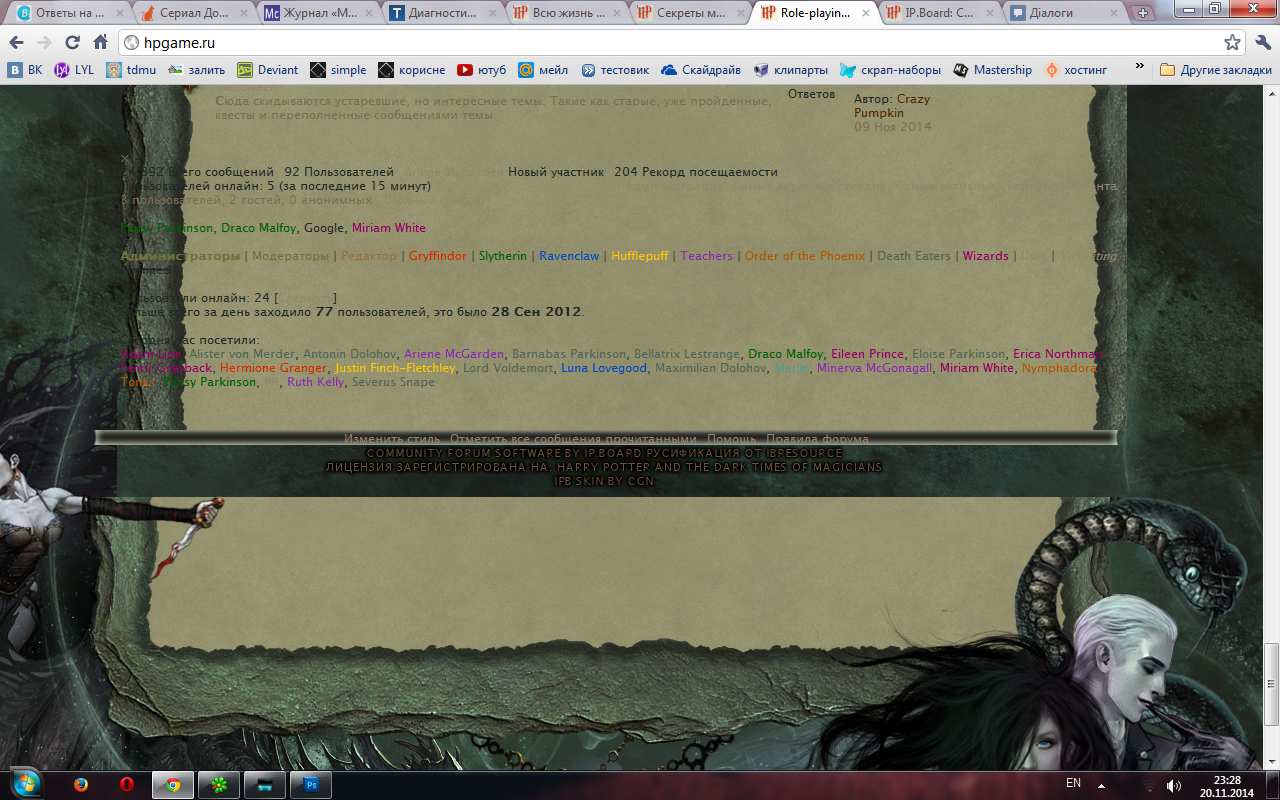The height and width of the screenshot is (800, 1280).
Task: Open Opera from the taskbar
Action: 128,785
